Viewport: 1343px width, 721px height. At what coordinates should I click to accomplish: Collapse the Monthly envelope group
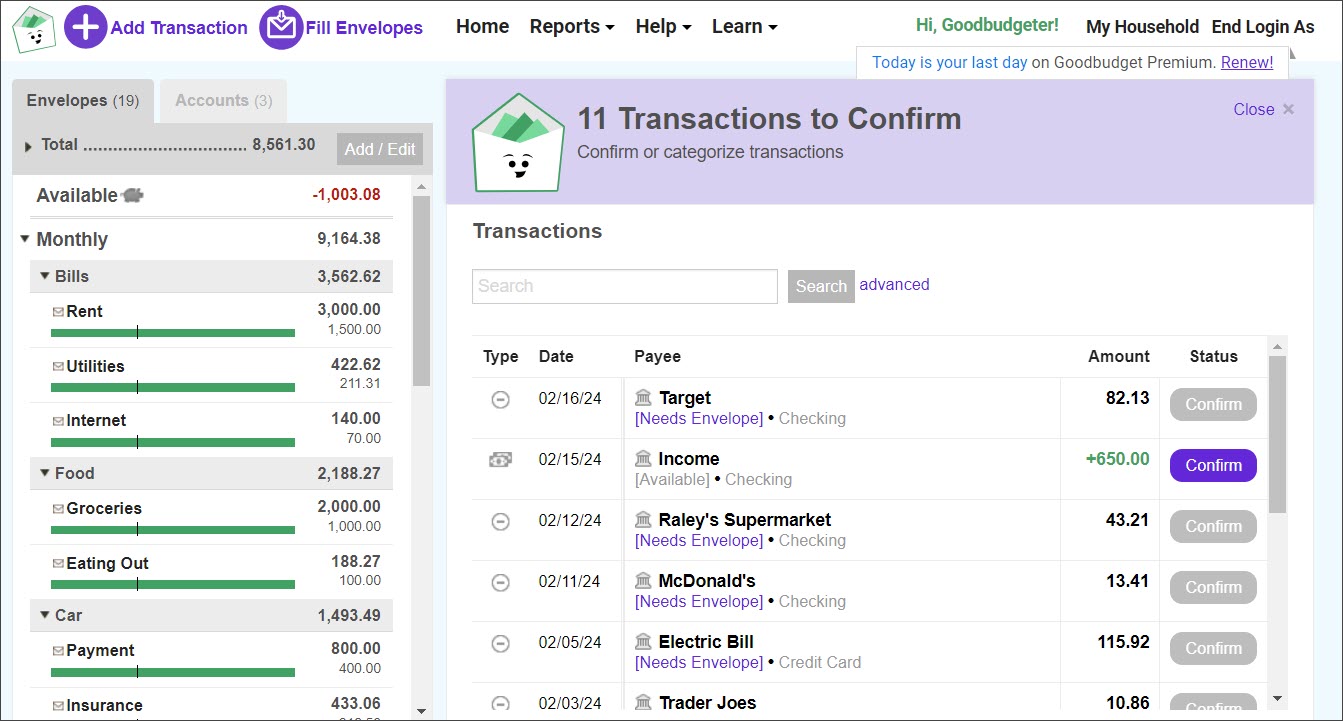coord(25,239)
